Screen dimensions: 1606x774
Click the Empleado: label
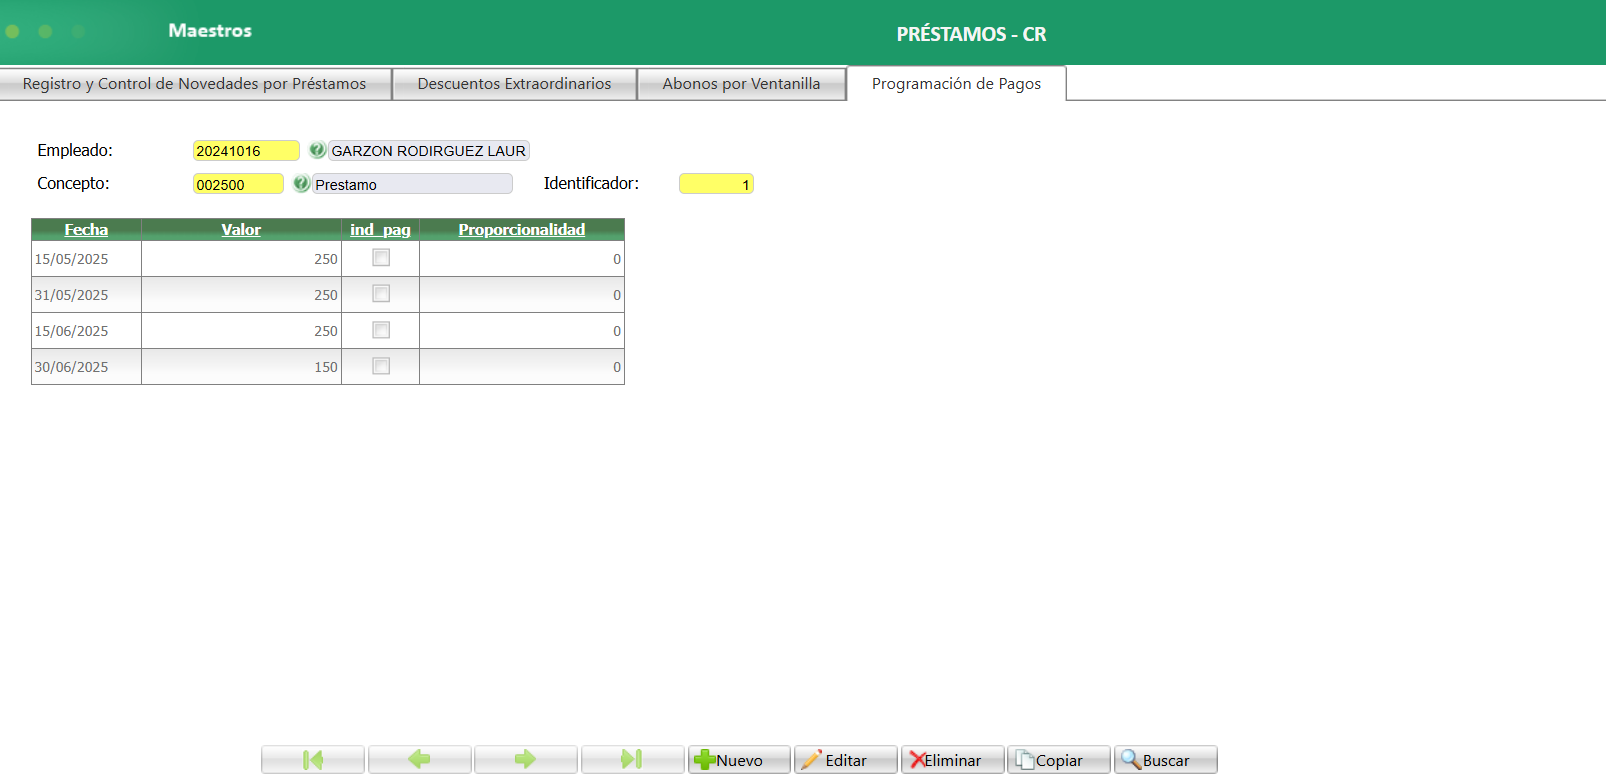[x=75, y=150]
